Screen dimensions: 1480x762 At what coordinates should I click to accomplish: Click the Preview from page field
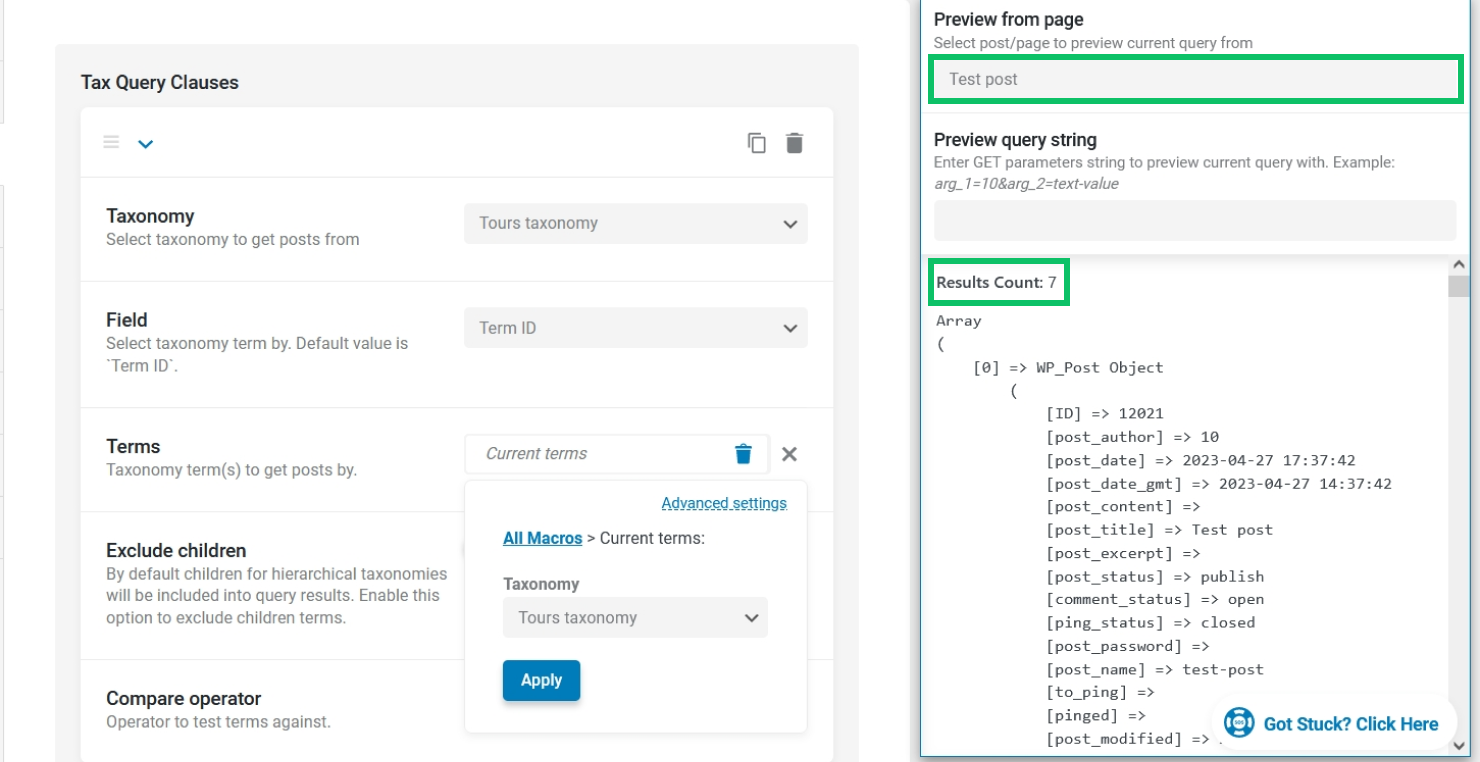[1195, 79]
